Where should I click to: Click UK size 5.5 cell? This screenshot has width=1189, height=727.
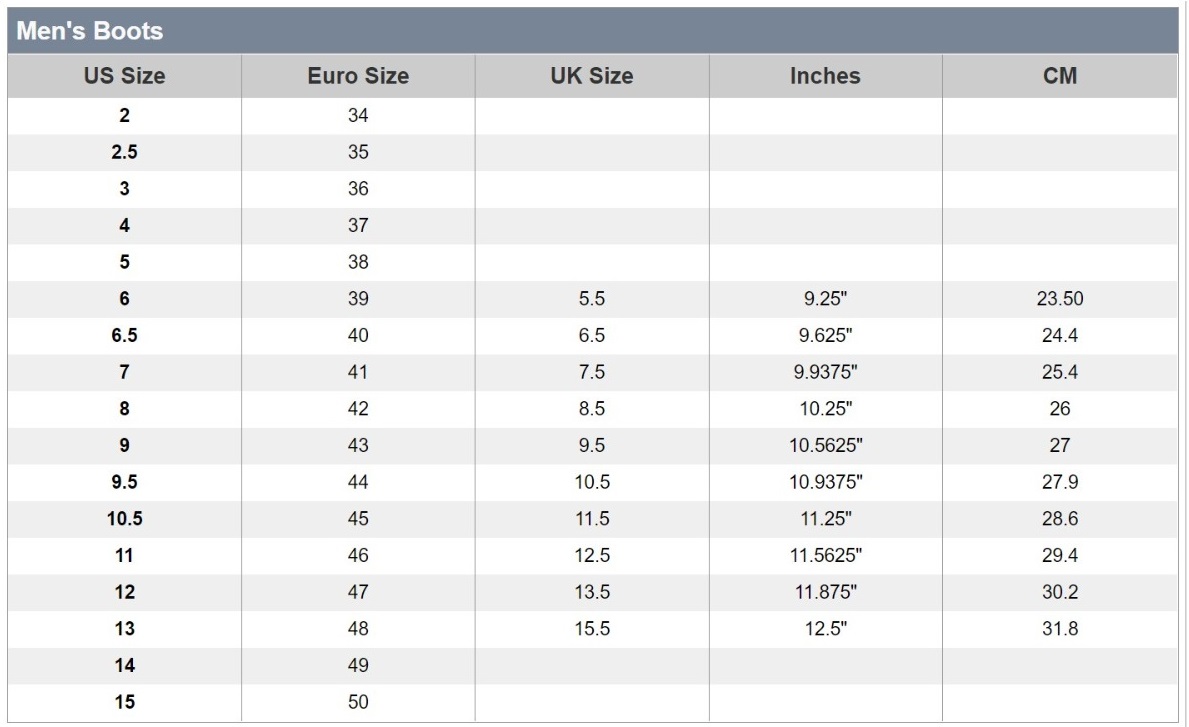coord(592,299)
